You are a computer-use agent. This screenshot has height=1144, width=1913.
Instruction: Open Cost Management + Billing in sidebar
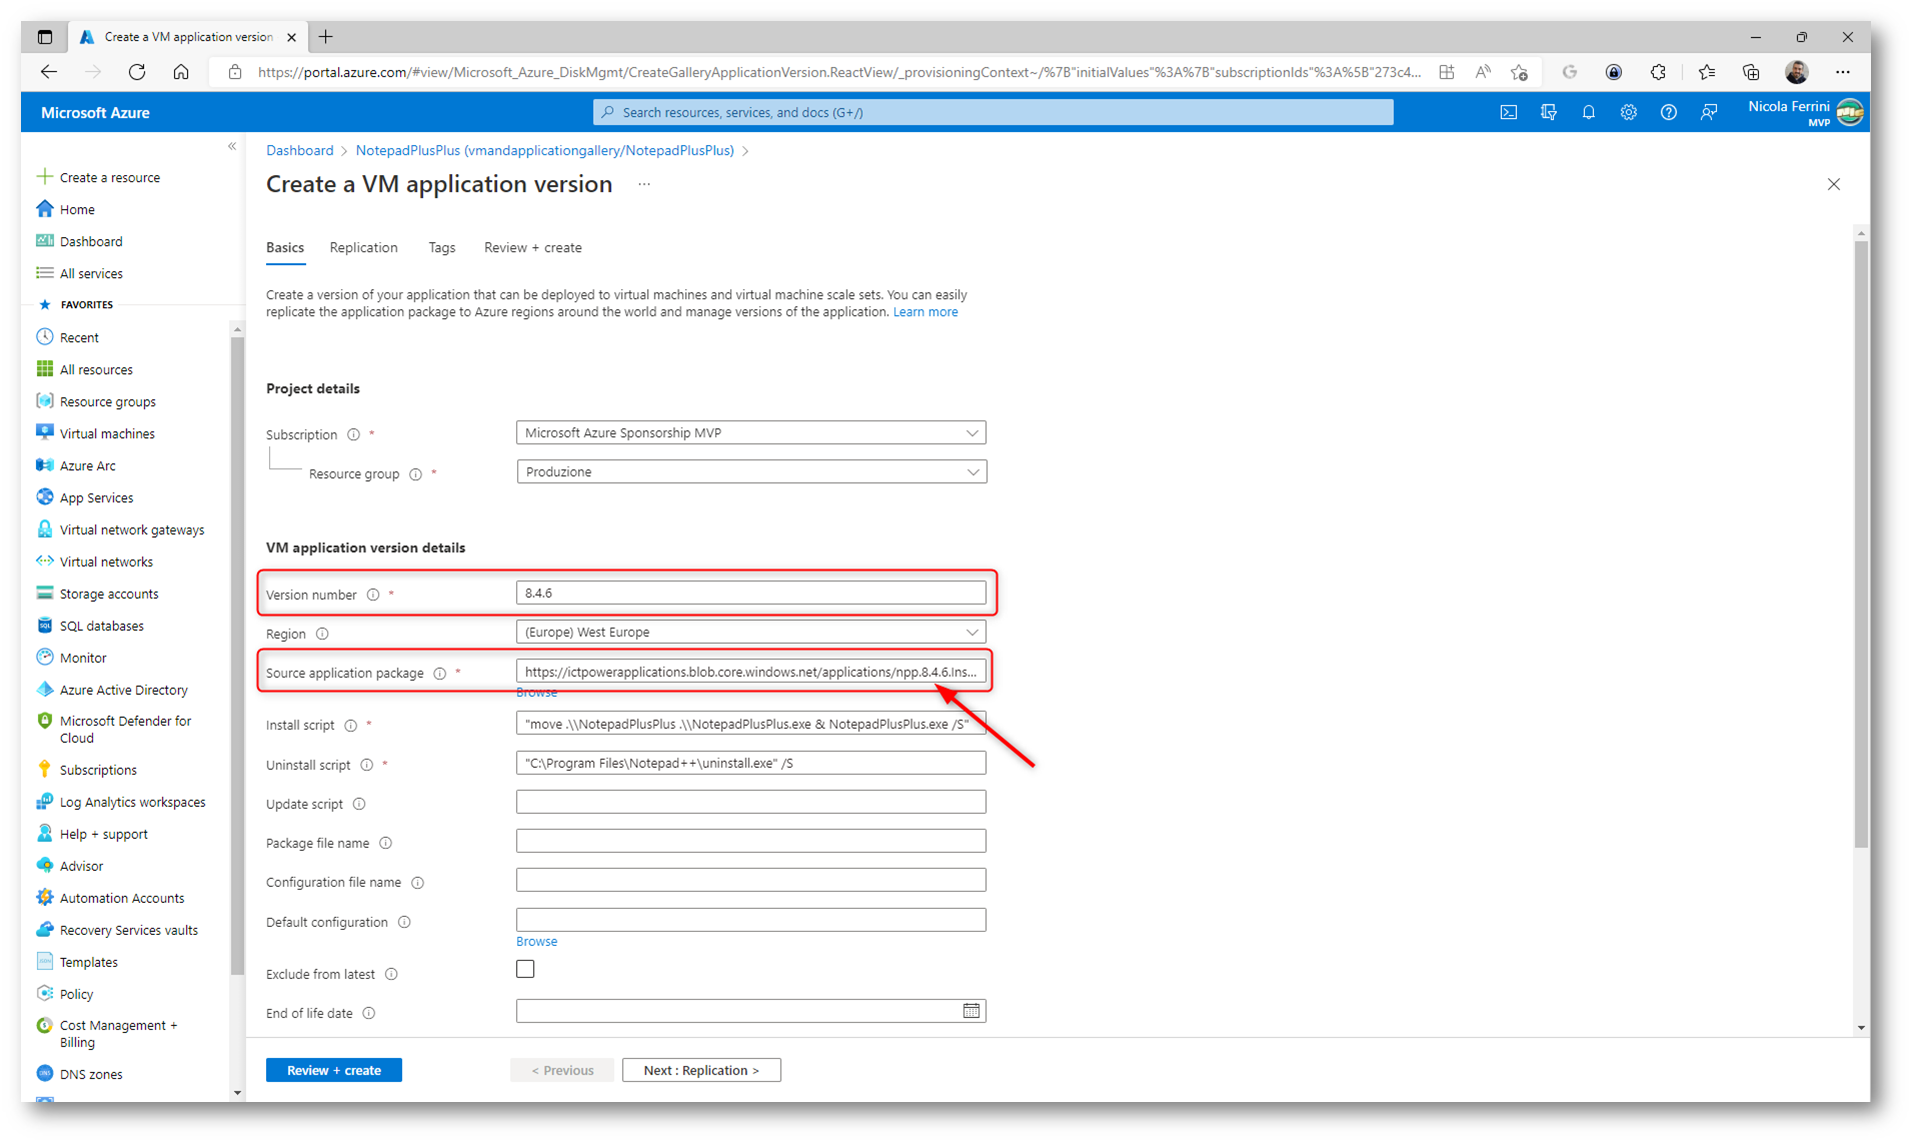[118, 1034]
